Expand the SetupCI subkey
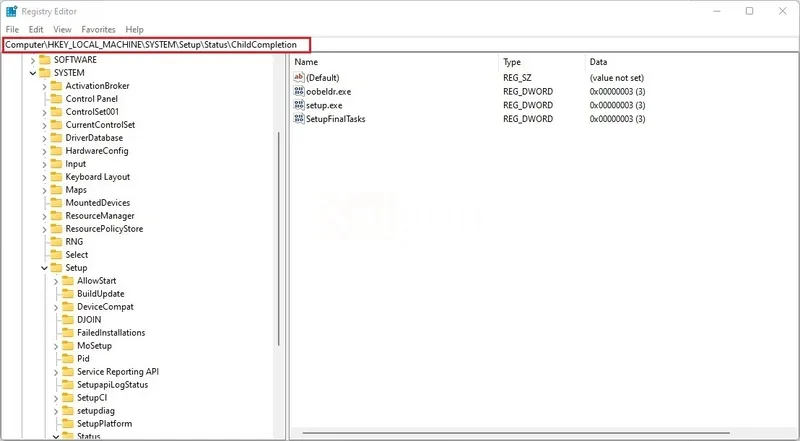Screen dimensions: 800x441 click(x=56, y=398)
